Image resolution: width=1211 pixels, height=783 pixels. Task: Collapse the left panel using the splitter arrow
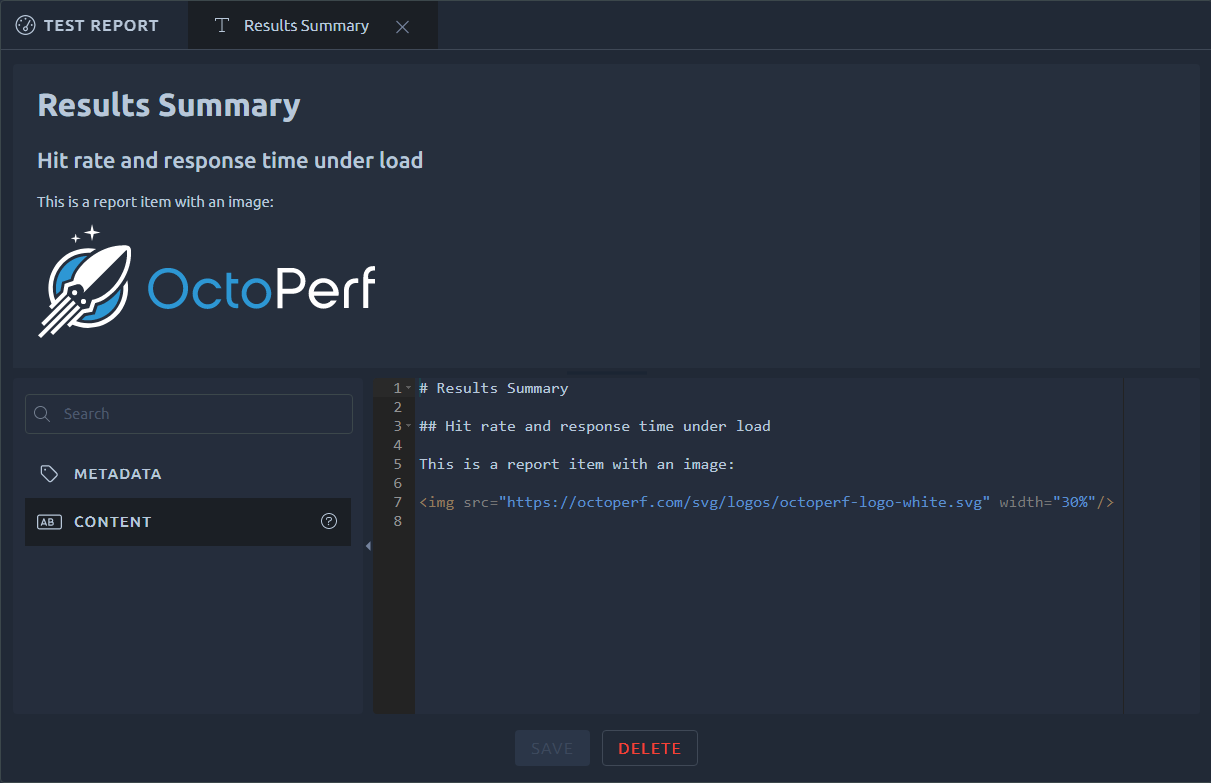pos(368,546)
